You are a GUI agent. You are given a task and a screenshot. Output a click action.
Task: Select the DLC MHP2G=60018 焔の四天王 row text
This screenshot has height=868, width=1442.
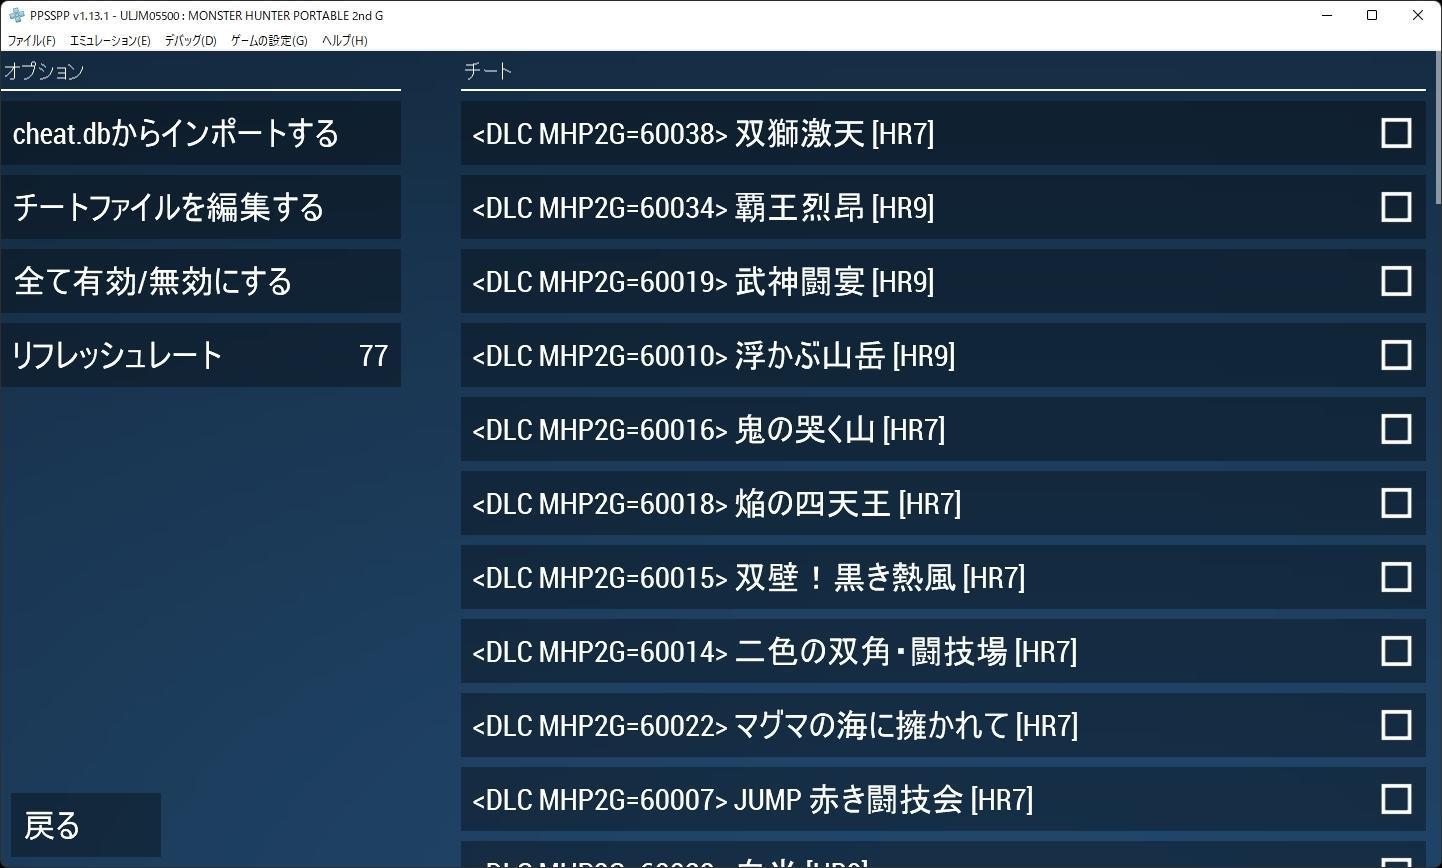(x=716, y=503)
